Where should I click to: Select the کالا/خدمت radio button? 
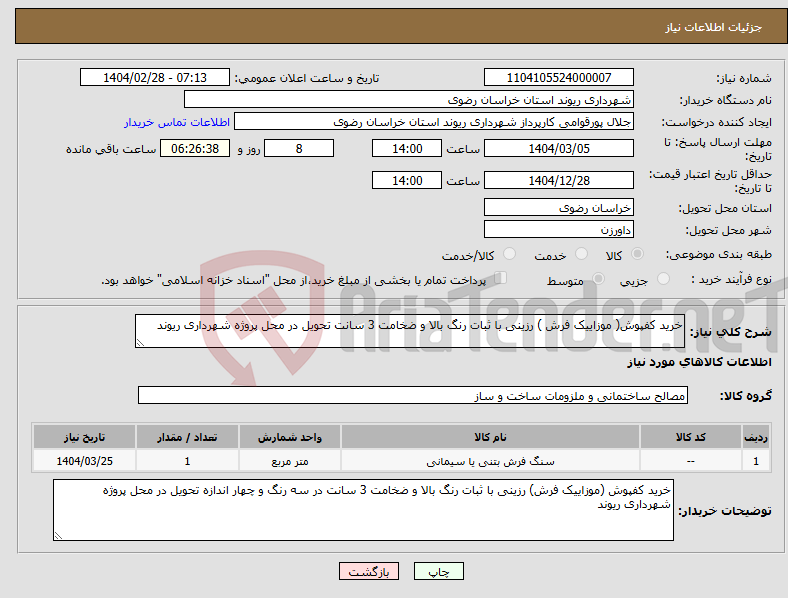coord(510,254)
